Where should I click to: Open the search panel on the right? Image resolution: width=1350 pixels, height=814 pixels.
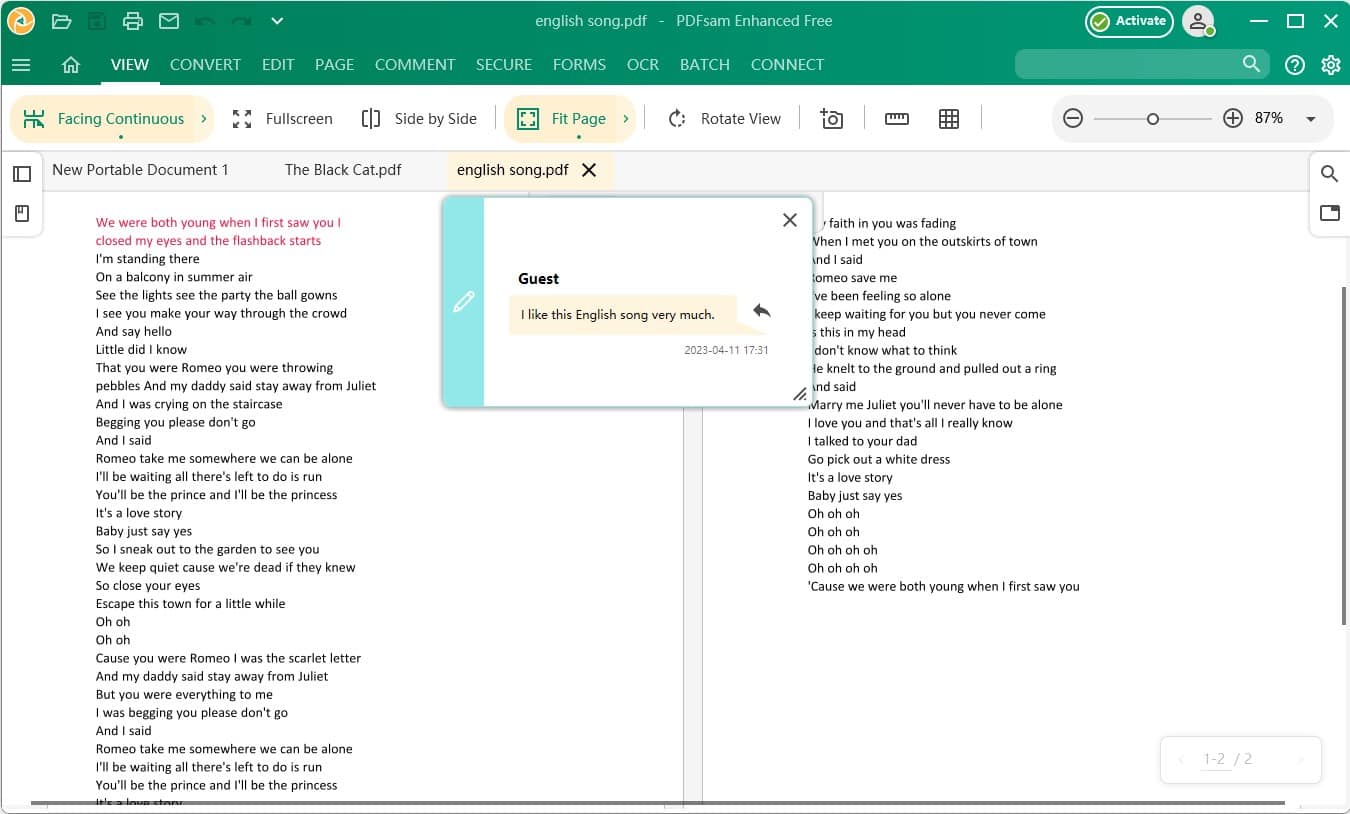point(1329,173)
